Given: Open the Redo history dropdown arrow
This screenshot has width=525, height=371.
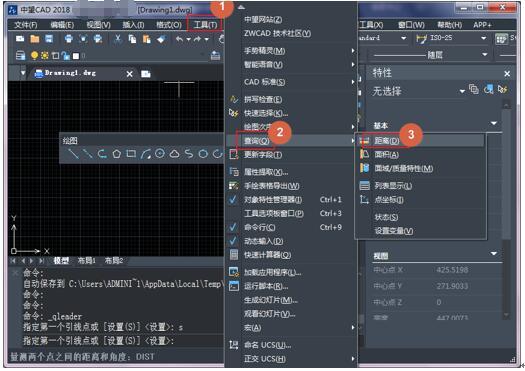Looking at the screenshot, I should click(x=207, y=40).
